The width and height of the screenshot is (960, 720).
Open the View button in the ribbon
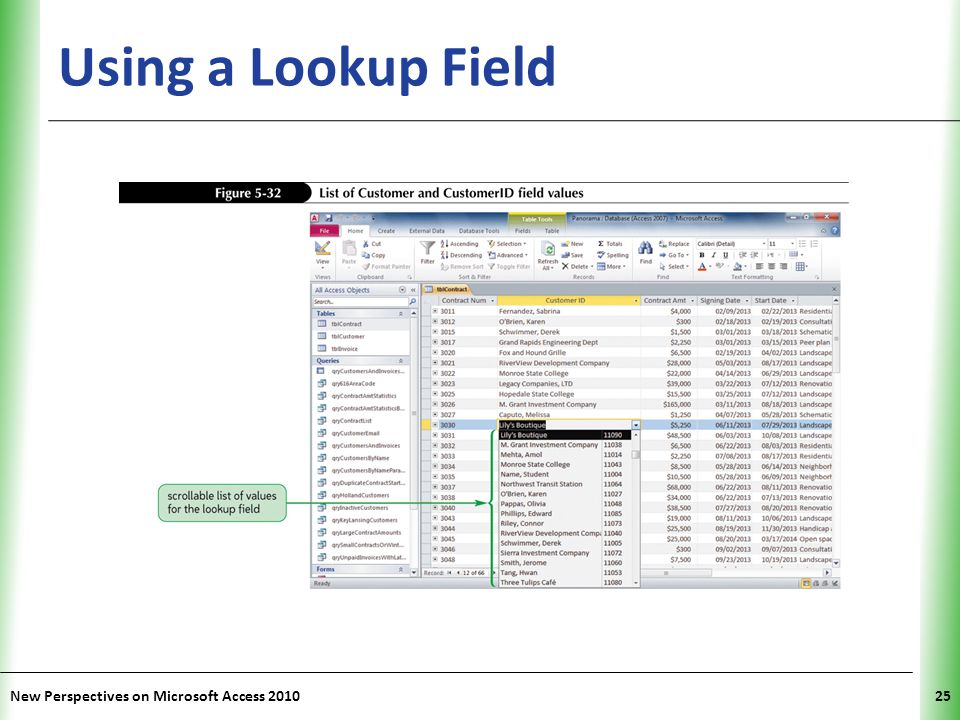click(322, 253)
